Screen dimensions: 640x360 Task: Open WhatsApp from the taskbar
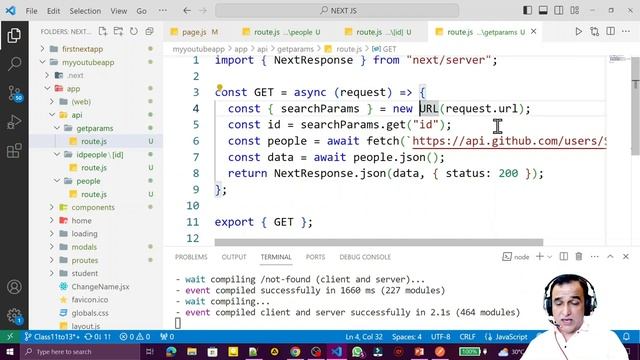[357, 351]
